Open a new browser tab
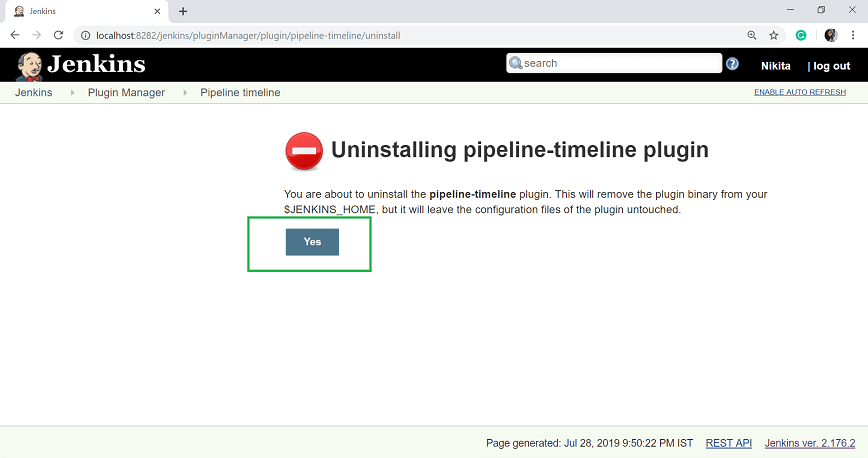Image resolution: width=868 pixels, height=458 pixels. pos(183,11)
